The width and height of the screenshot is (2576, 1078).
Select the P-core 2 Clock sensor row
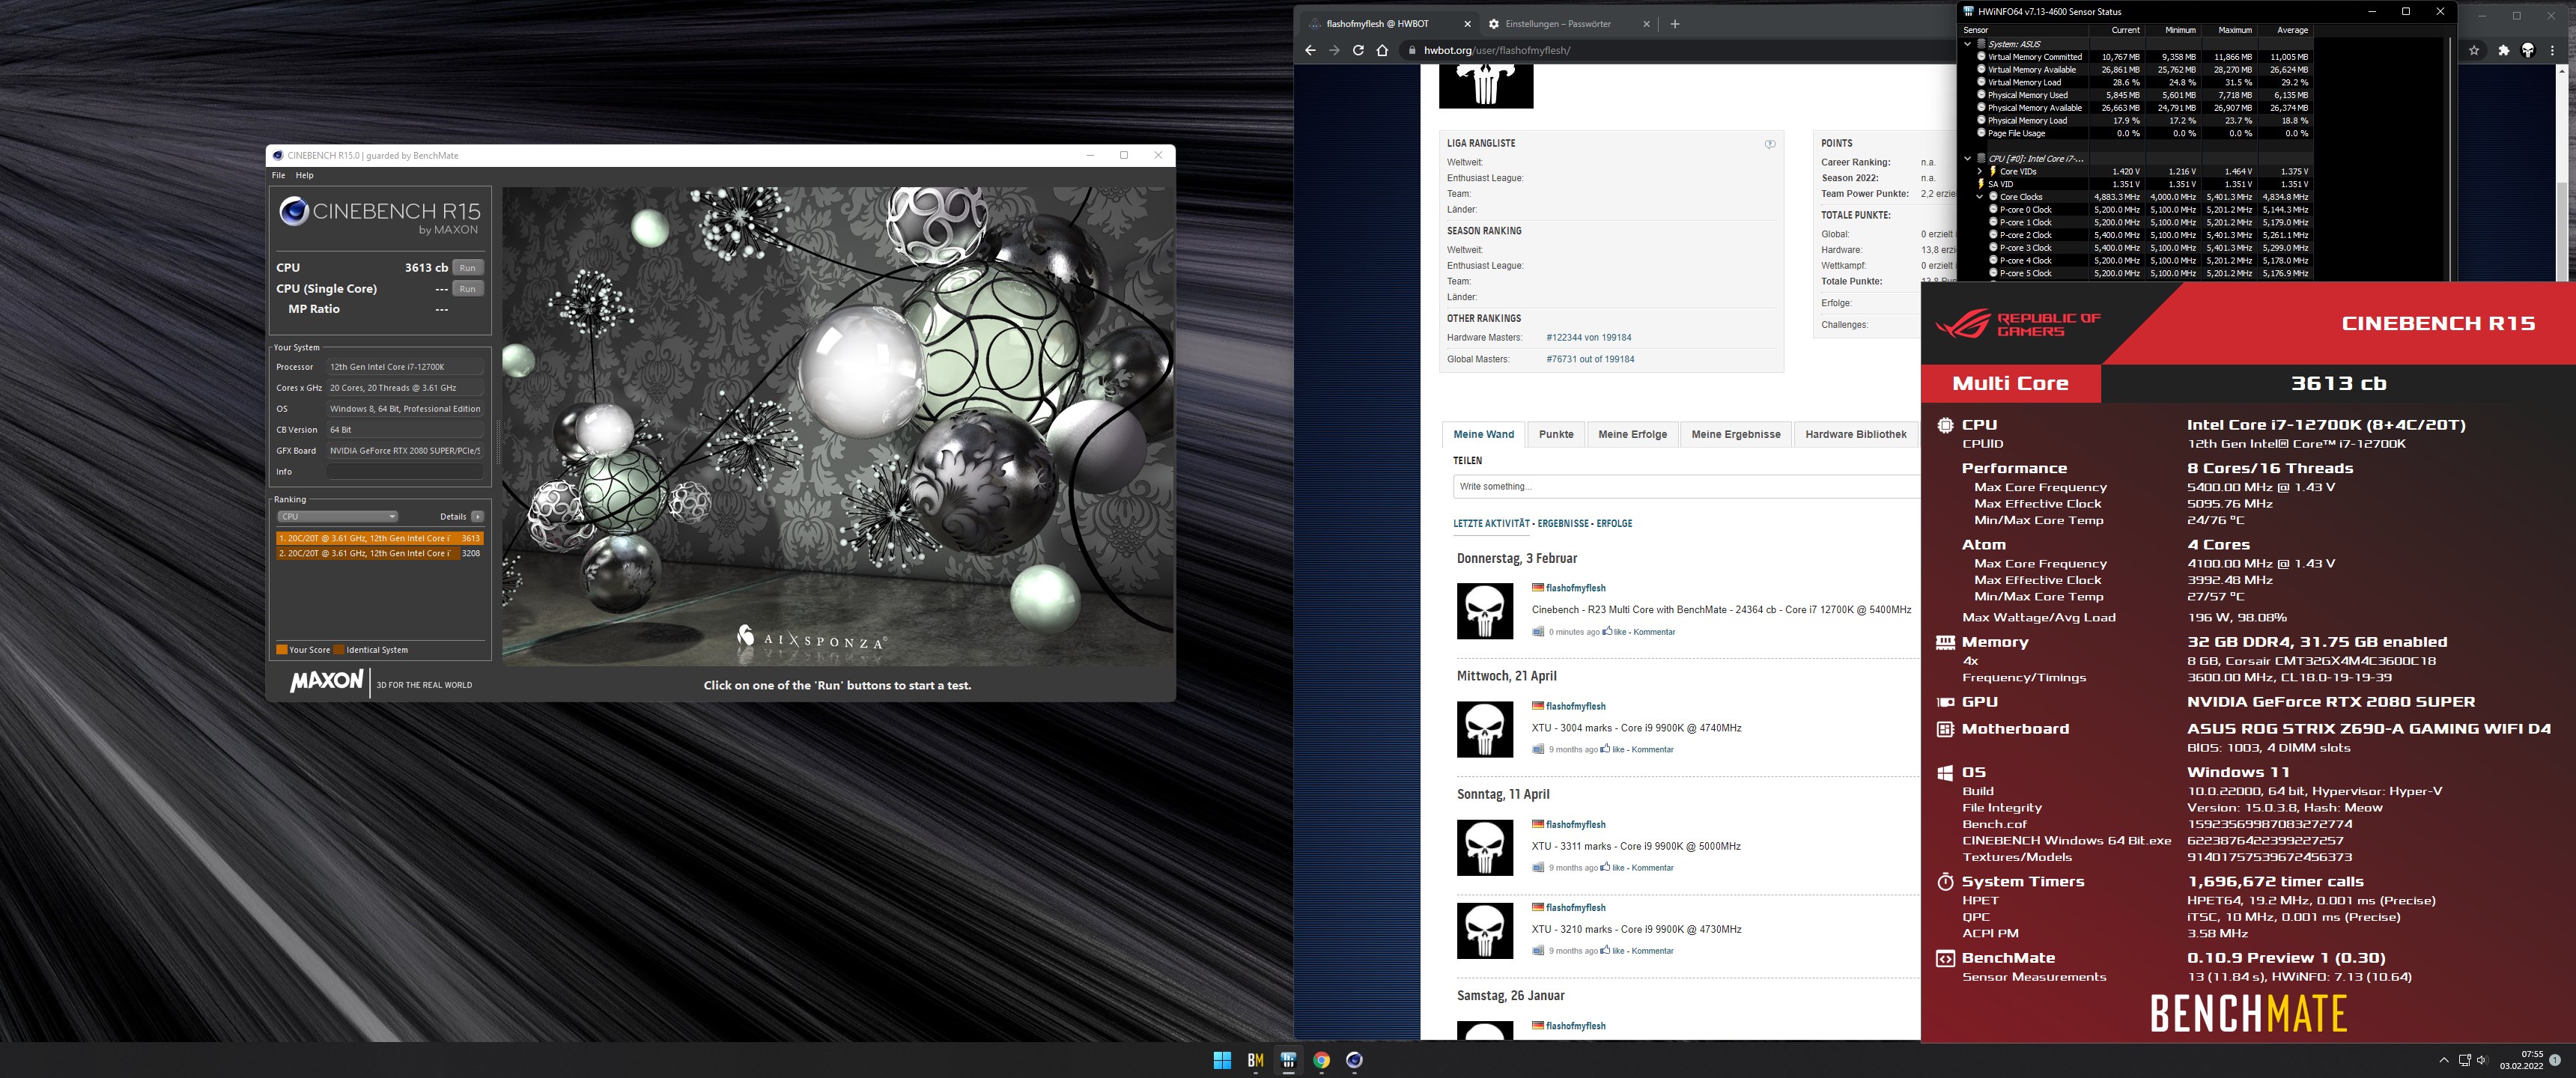tap(2136, 235)
